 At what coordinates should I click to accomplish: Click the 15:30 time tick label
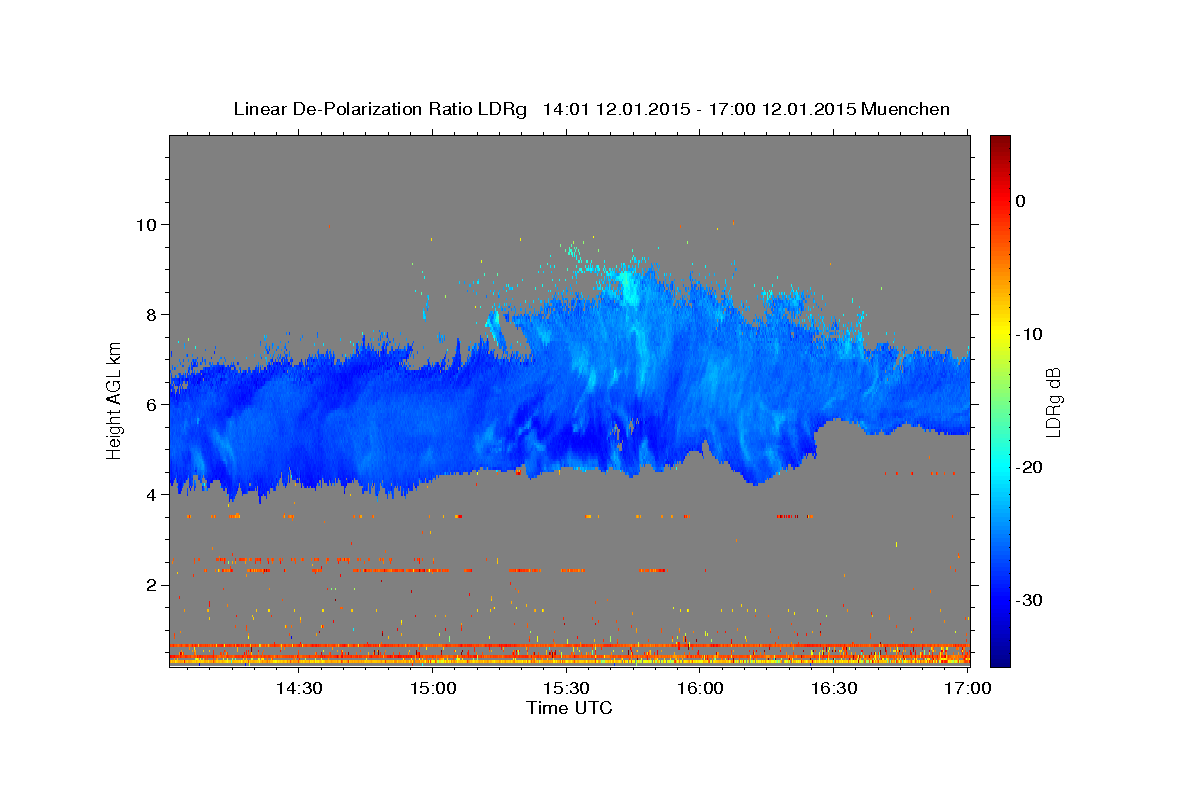tap(566, 689)
